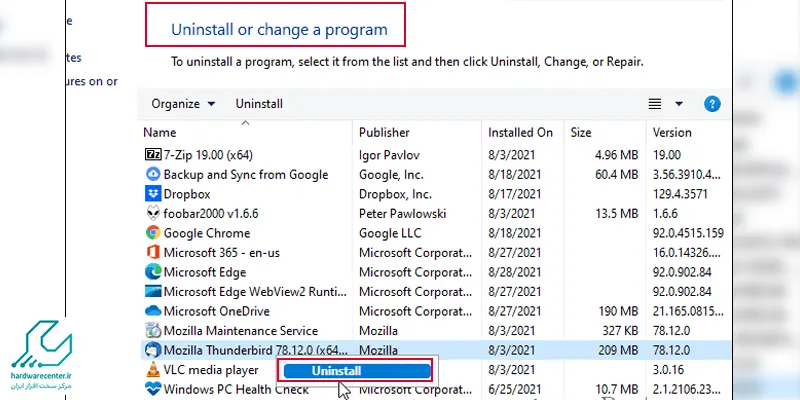Click the 16.0.14326 version cell
The height and width of the screenshot is (400, 800).
(687, 253)
